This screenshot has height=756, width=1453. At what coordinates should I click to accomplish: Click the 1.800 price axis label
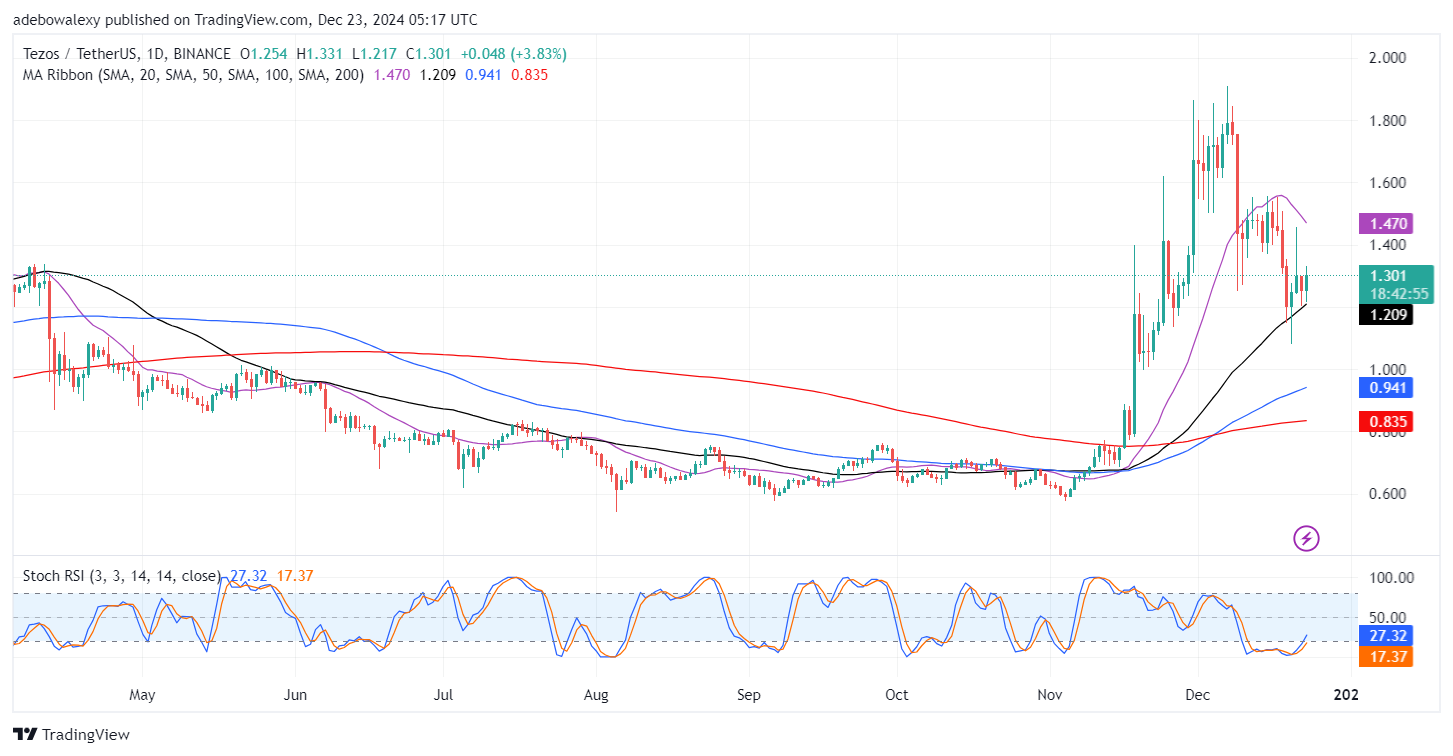pyautogui.click(x=1386, y=121)
